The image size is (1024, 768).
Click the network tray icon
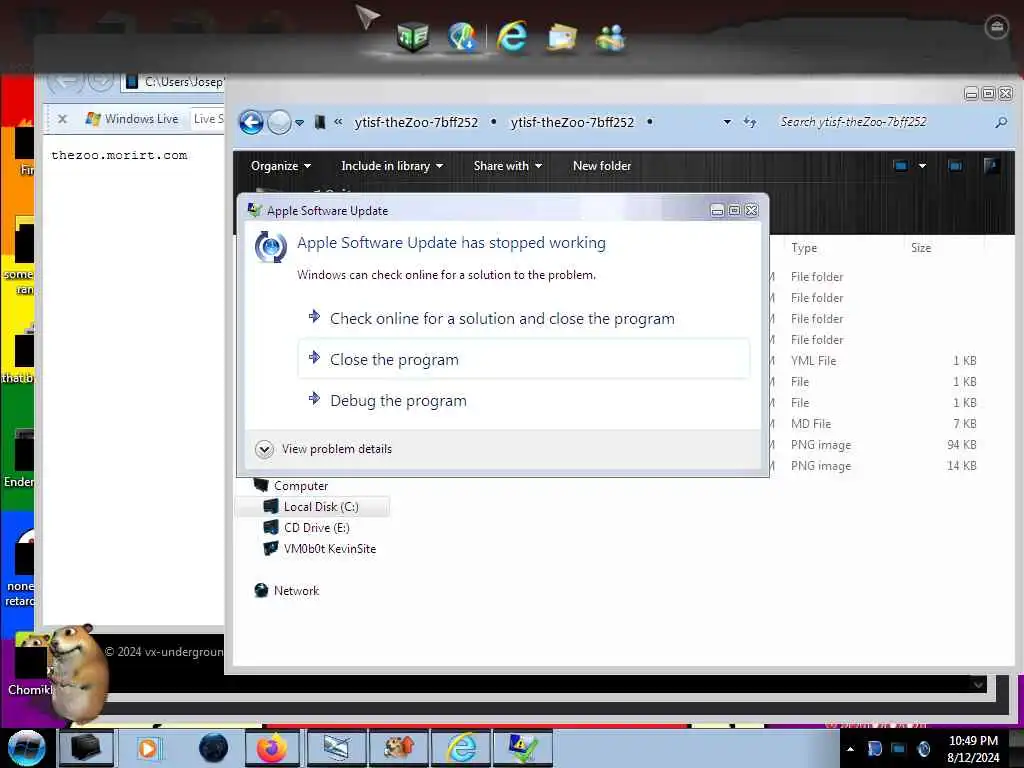point(899,749)
